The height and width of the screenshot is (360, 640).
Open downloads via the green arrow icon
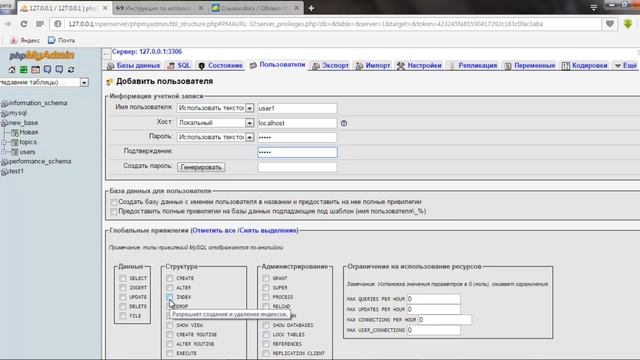coord(628,24)
